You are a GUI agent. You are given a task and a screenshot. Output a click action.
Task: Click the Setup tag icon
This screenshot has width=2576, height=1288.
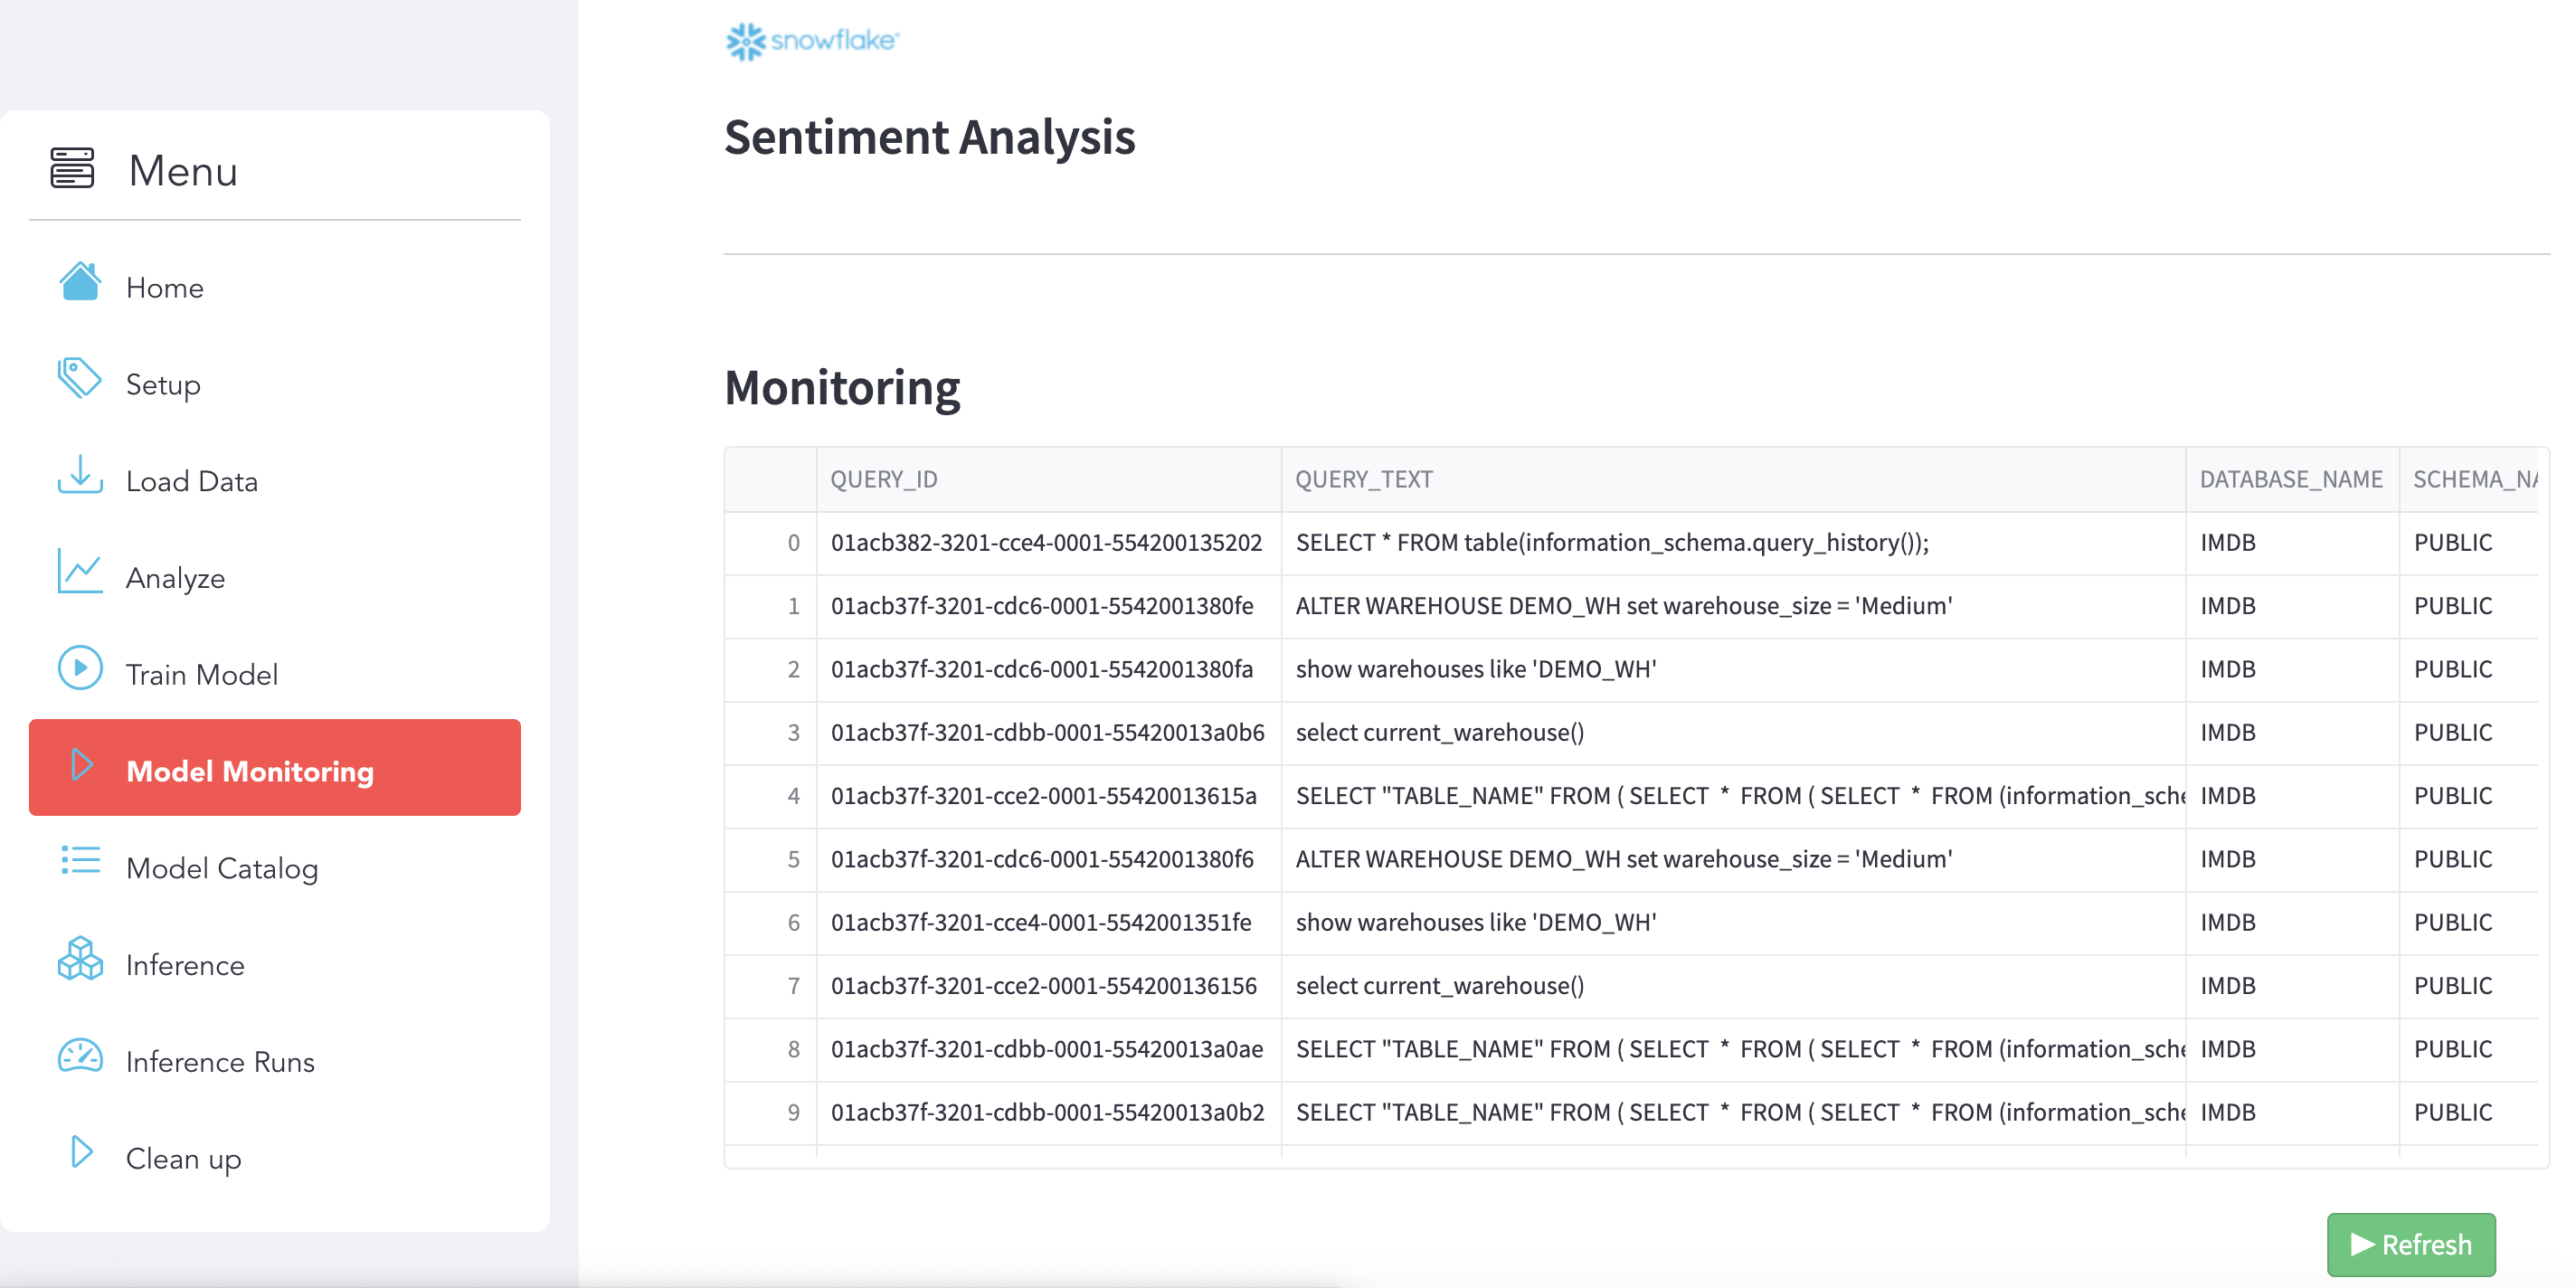pyautogui.click(x=80, y=380)
